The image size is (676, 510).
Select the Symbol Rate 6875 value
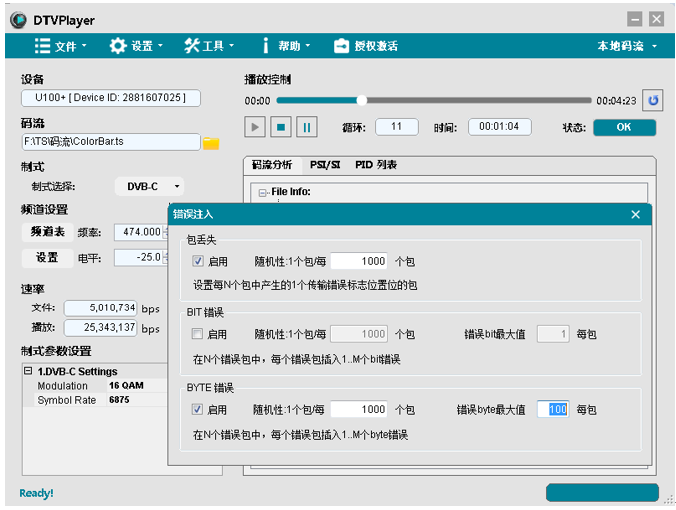[137, 400]
